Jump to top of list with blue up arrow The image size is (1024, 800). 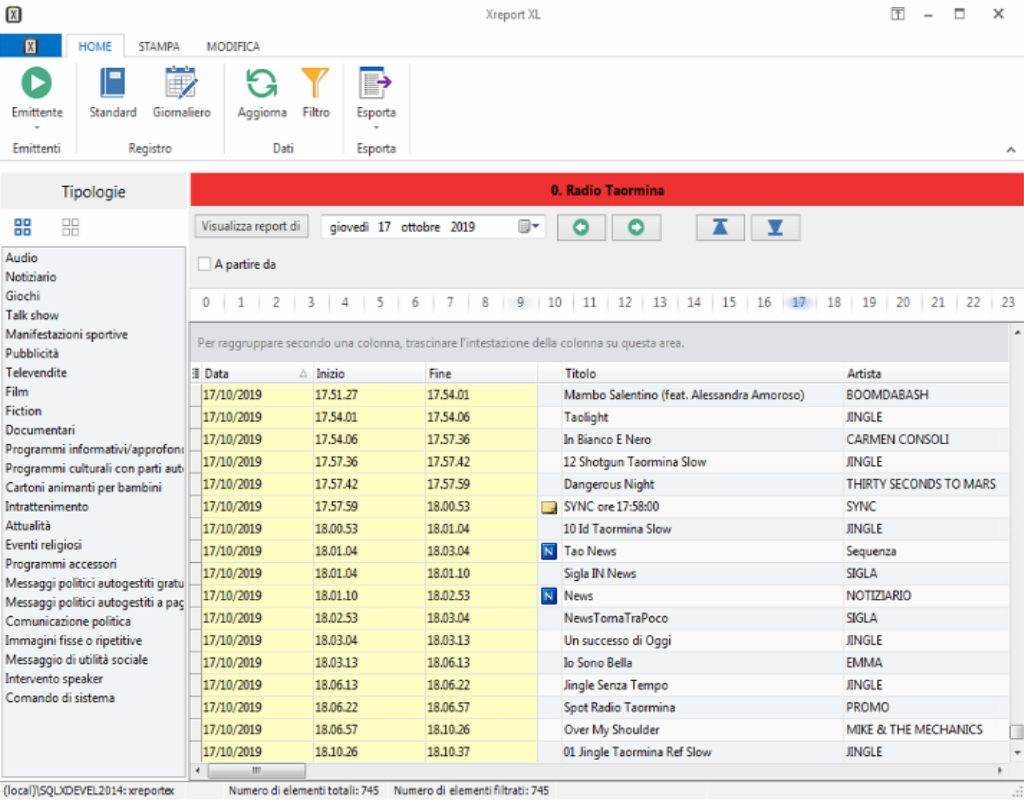pyautogui.click(x=720, y=227)
